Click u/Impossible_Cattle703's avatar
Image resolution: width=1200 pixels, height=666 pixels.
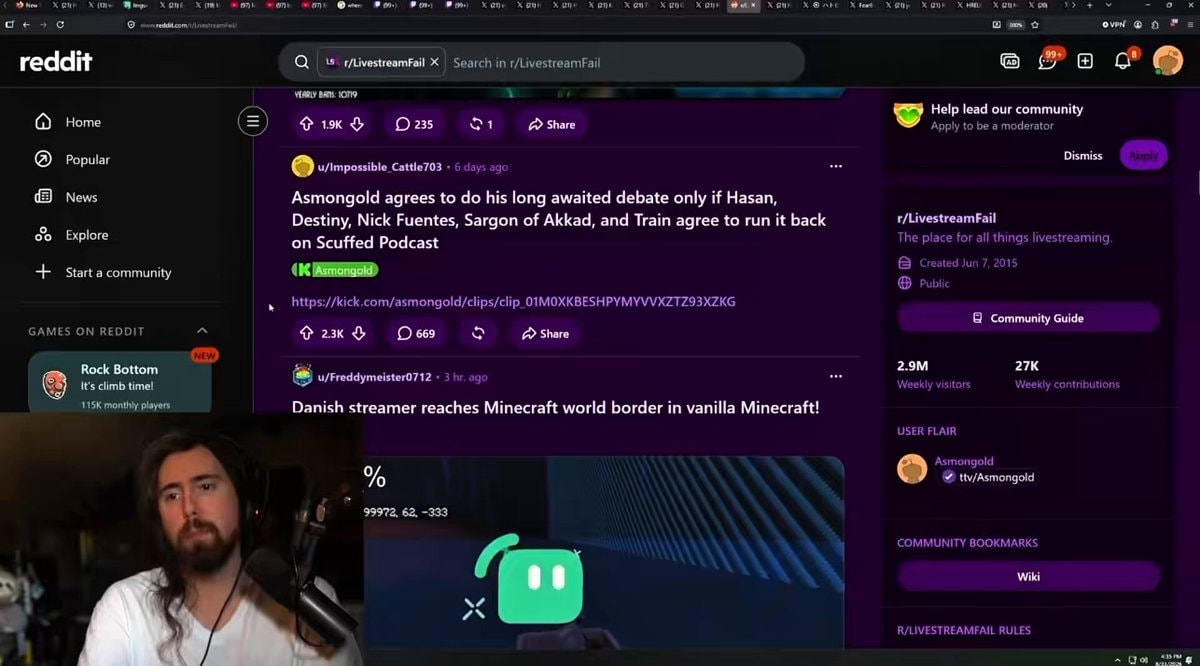pyautogui.click(x=302, y=166)
